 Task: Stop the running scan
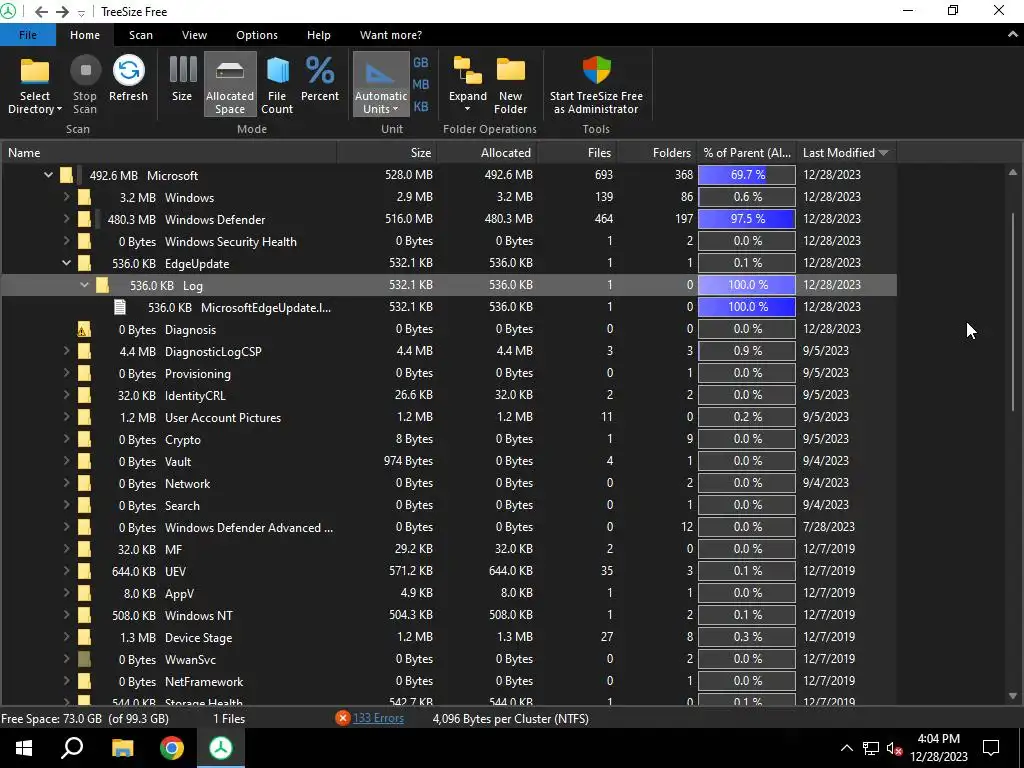[x=84, y=86]
